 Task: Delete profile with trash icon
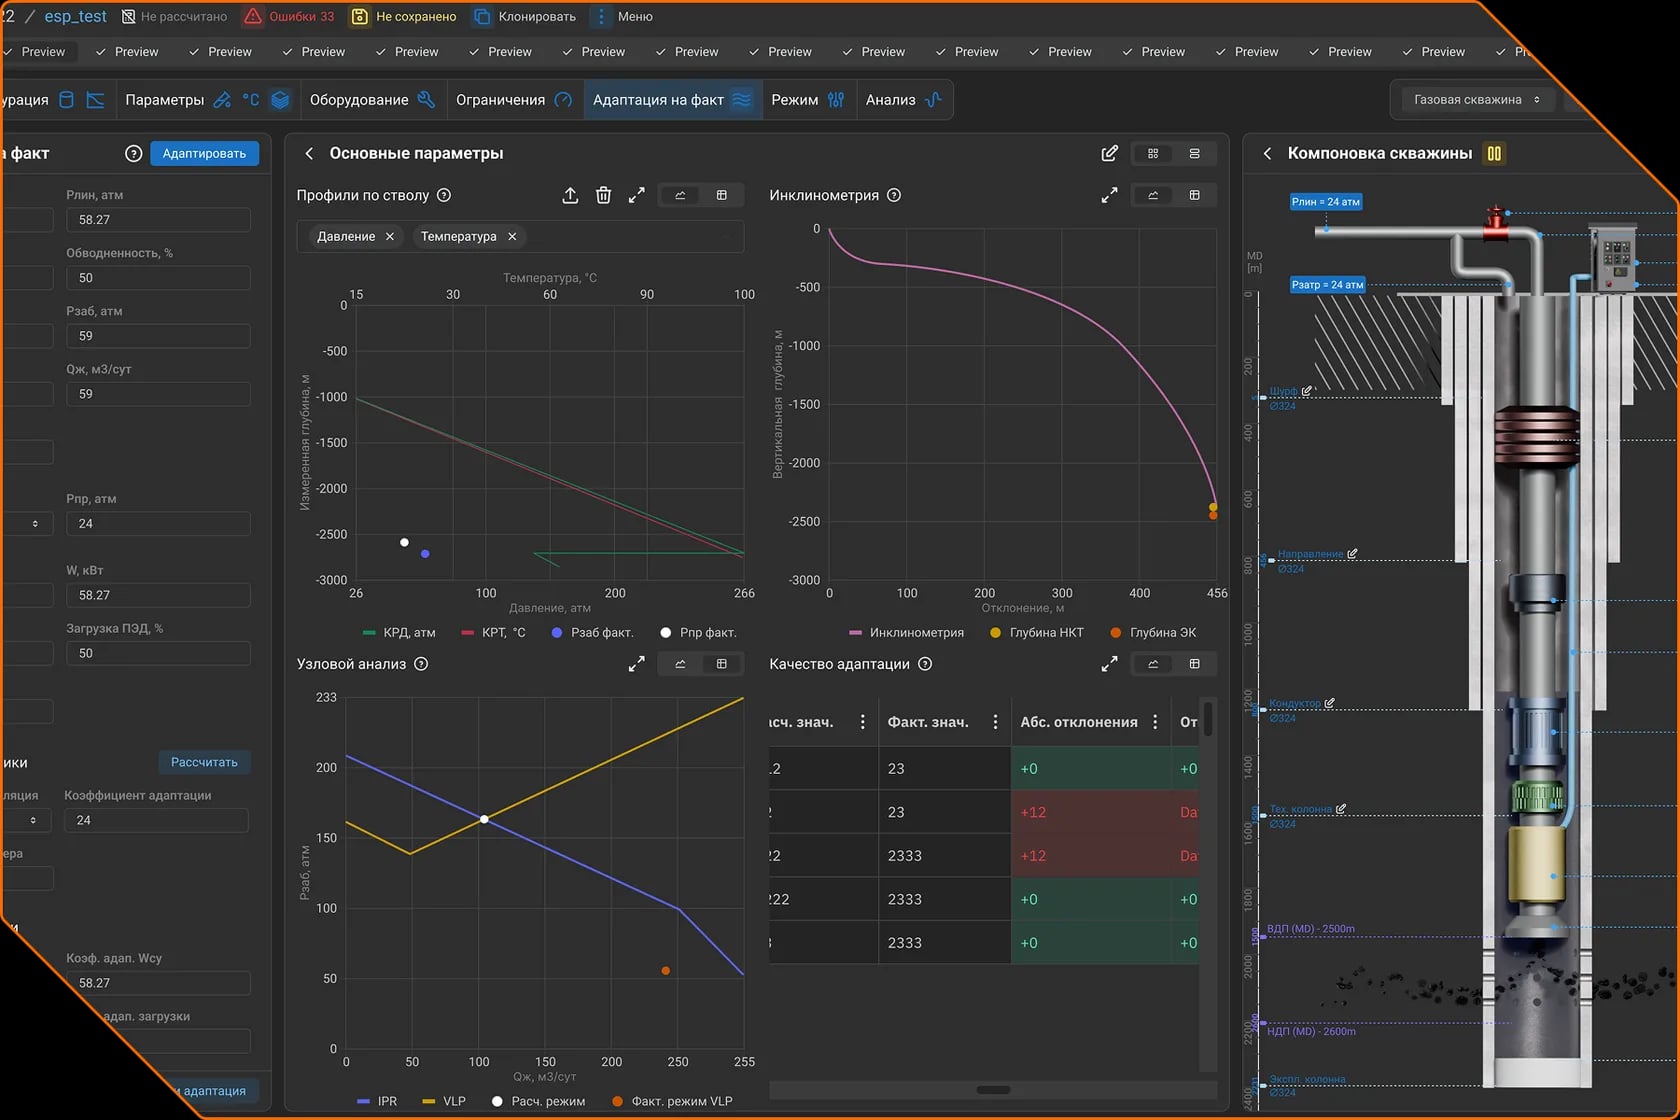[x=603, y=196]
